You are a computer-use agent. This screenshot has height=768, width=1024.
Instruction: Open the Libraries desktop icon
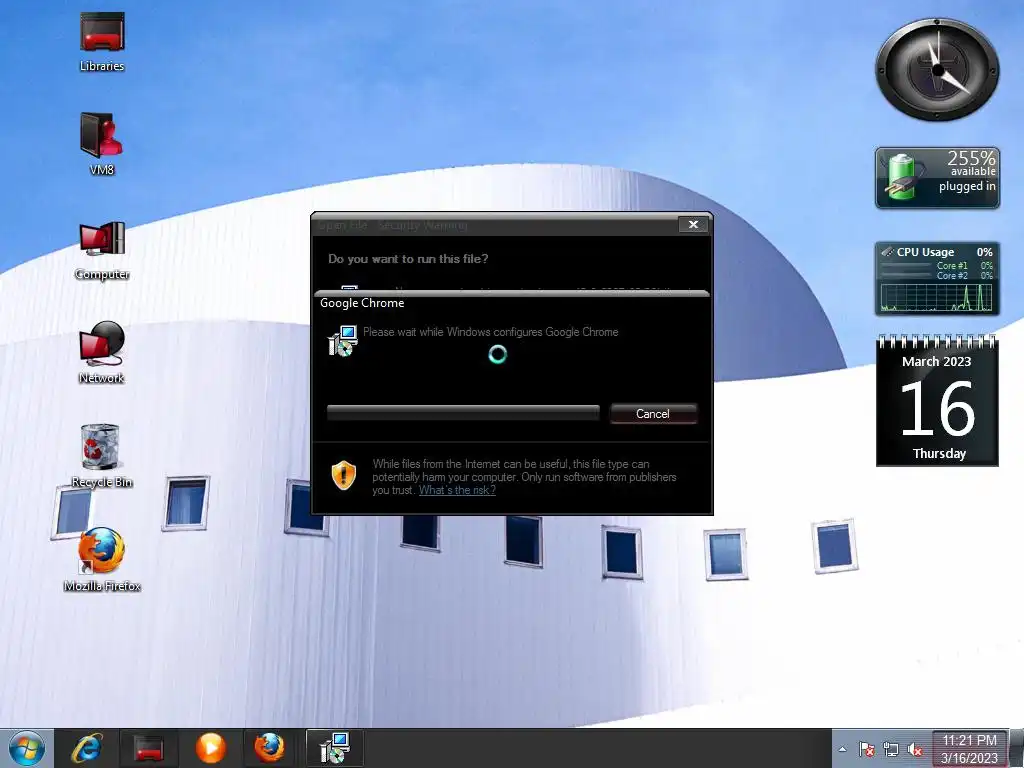pyautogui.click(x=102, y=42)
